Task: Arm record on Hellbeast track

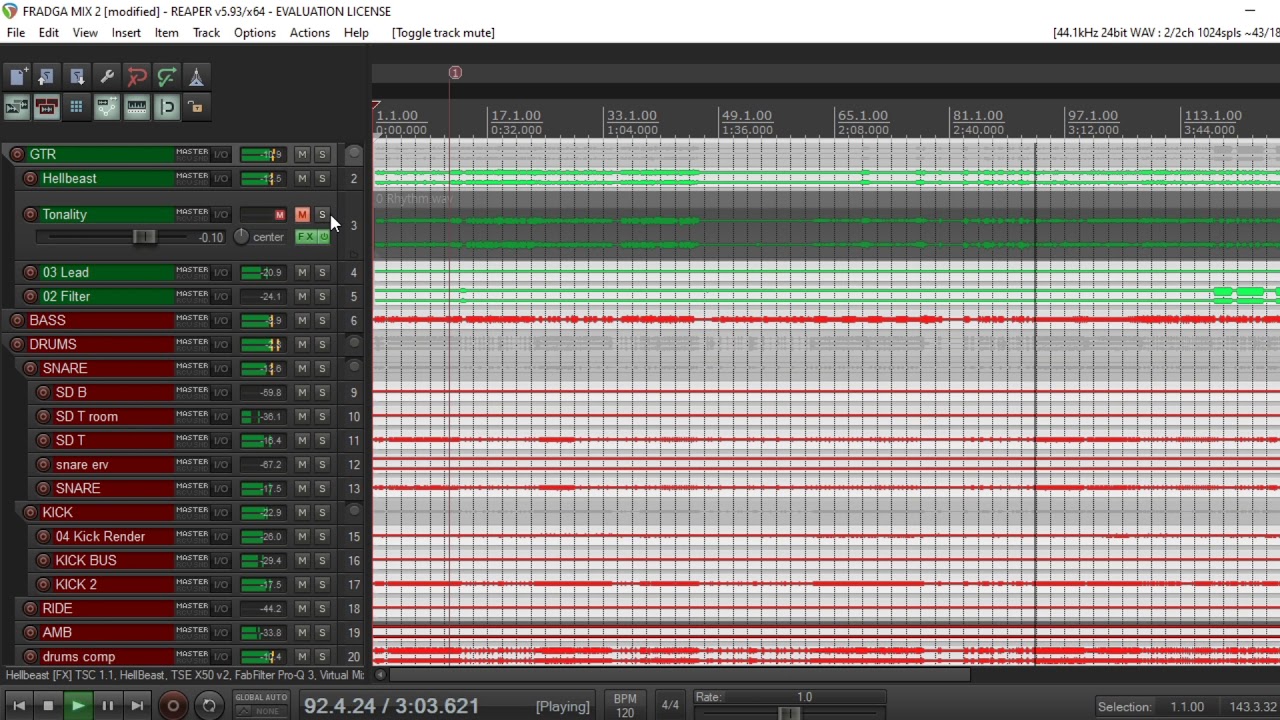Action: point(30,178)
